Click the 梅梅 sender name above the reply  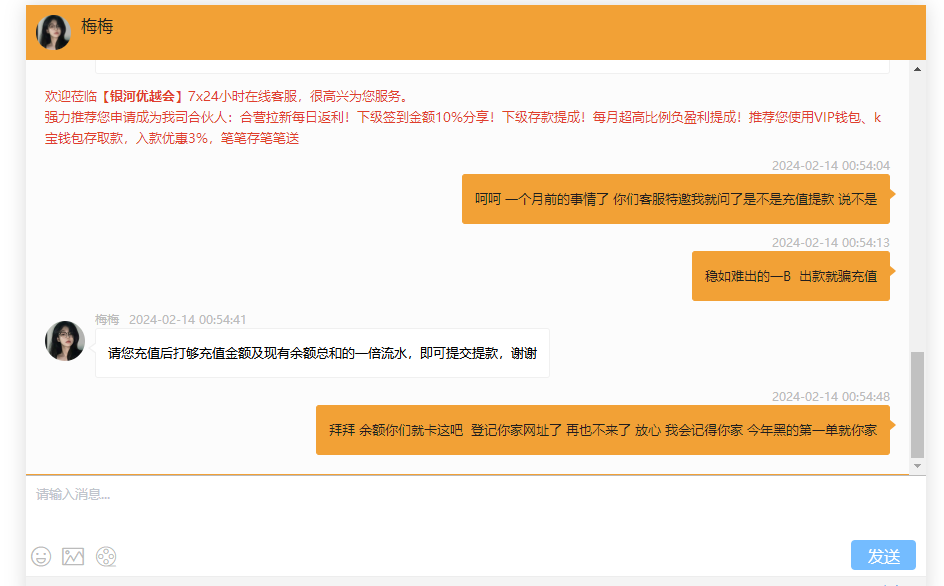tap(107, 319)
